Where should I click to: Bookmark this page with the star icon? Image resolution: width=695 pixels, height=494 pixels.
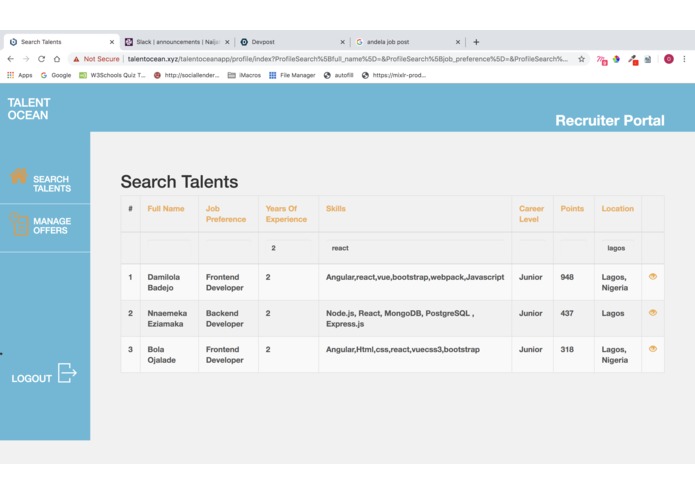click(581, 59)
